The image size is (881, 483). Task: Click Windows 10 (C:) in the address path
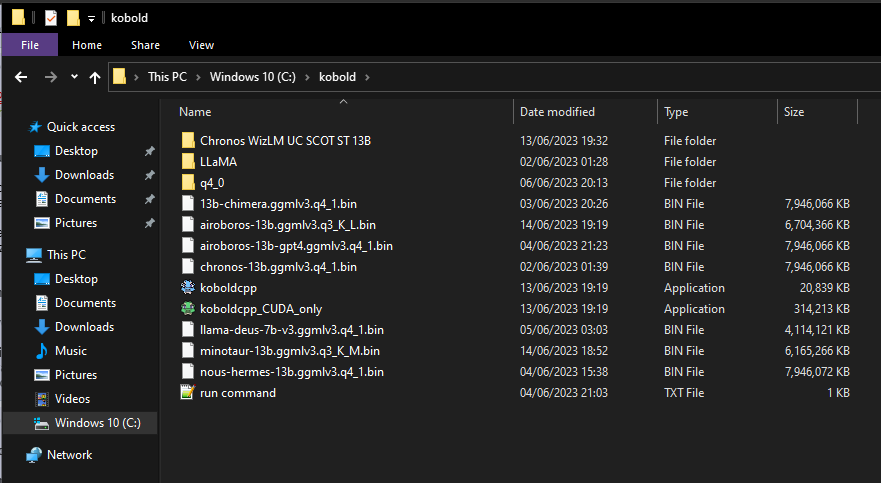tap(253, 77)
